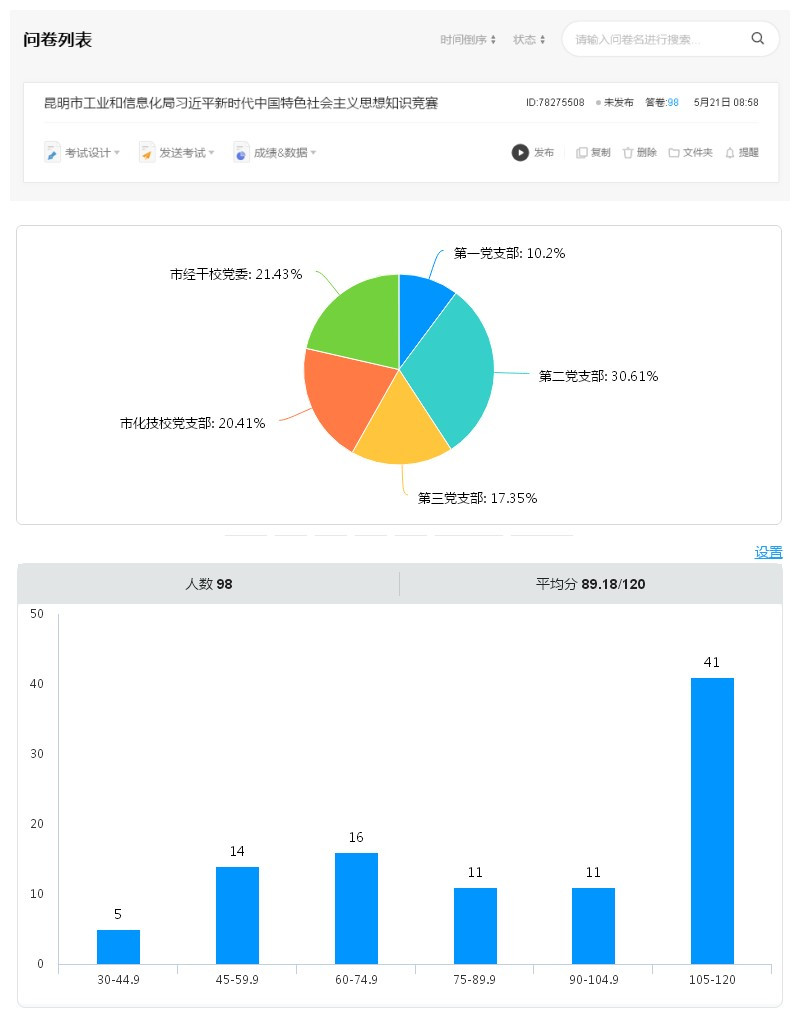Image resolution: width=800 pixels, height=1018 pixels.
Task: Click the 成绩&数据 report icon
Action: (x=241, y=153)
